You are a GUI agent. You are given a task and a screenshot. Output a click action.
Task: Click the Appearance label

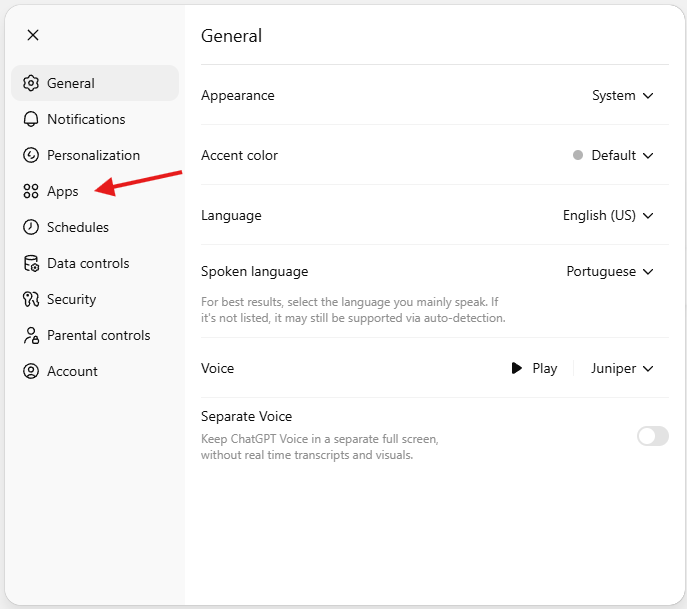(x=238, y=96)
